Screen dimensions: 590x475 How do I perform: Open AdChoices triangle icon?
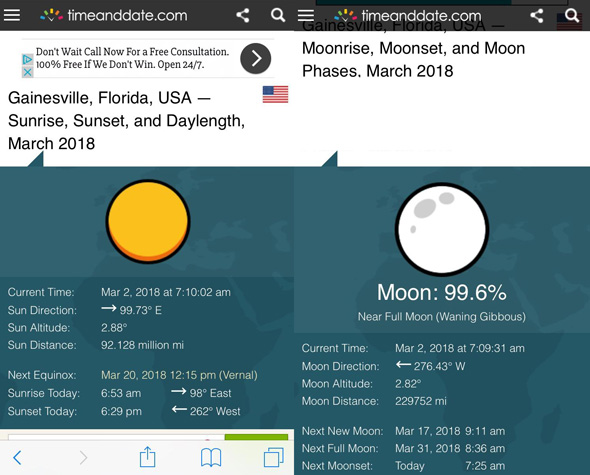click(27, 59)
